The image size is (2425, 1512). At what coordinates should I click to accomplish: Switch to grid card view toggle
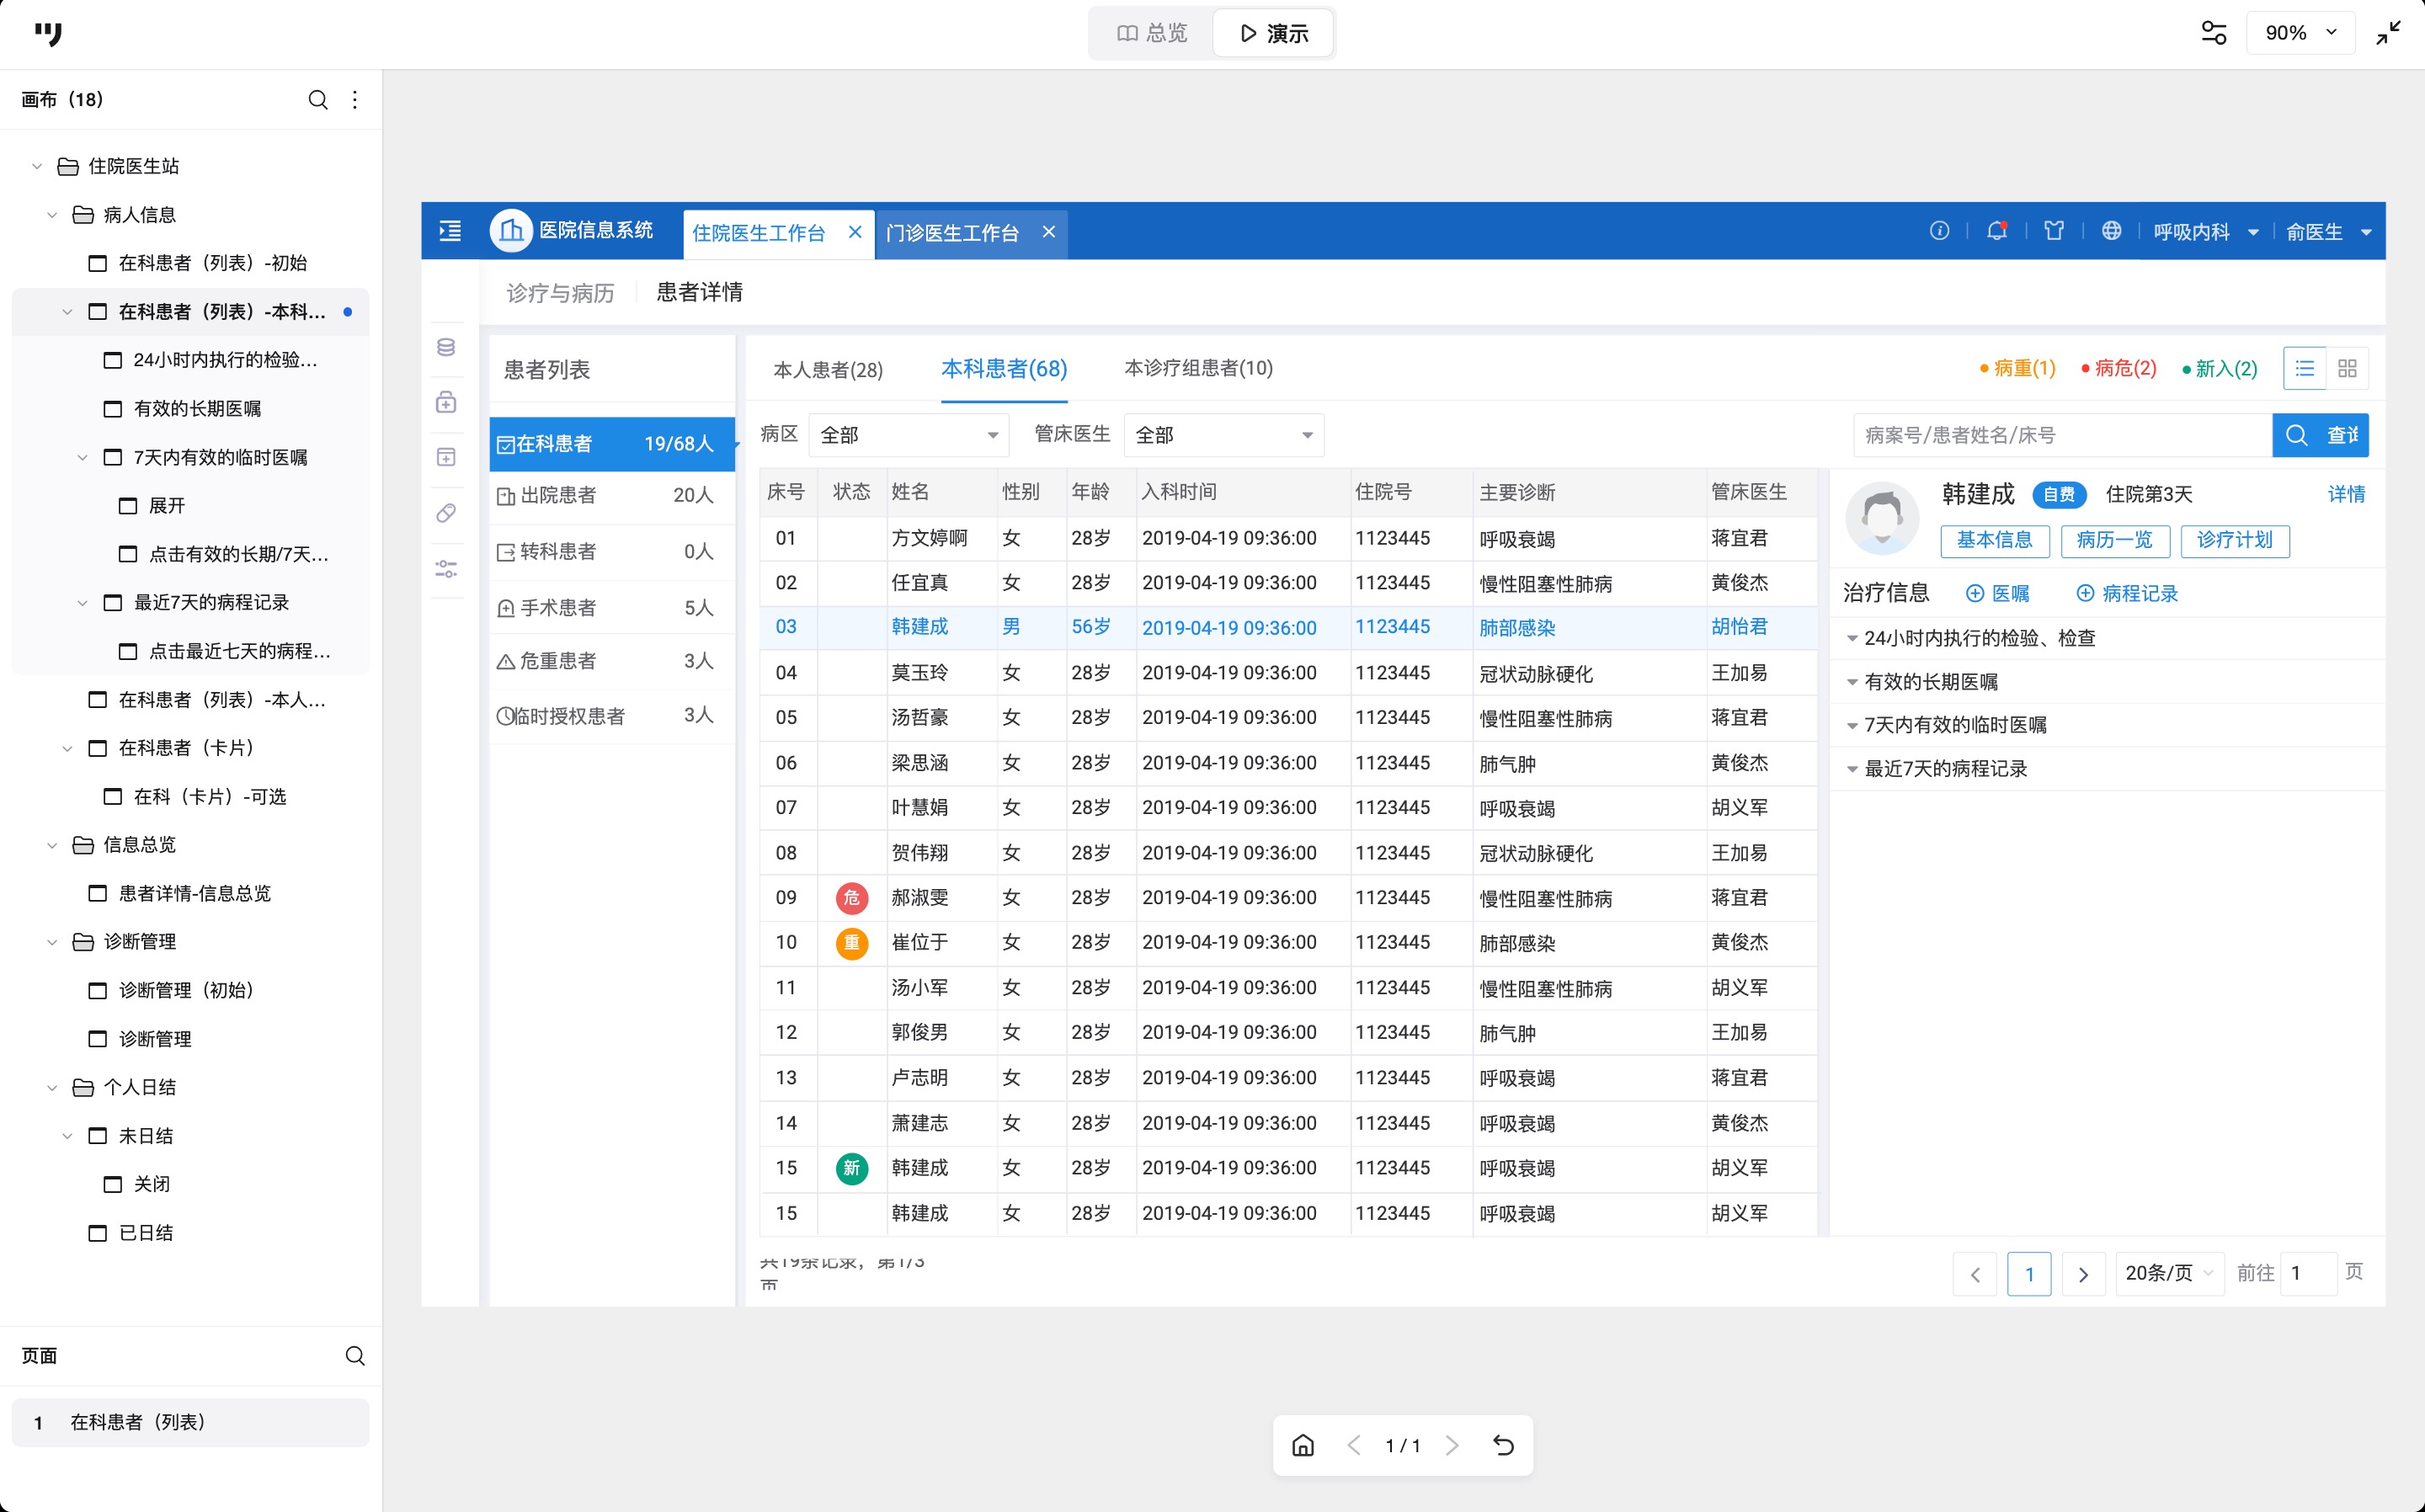click(x=2347, y=369)
